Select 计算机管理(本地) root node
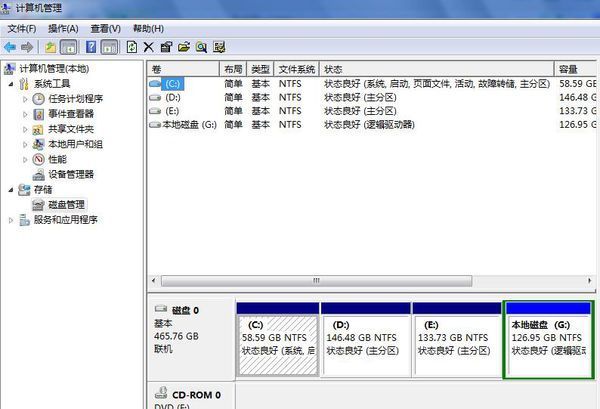Image resolution: width=600 pixels, height=409 pixels. (54, 69)
